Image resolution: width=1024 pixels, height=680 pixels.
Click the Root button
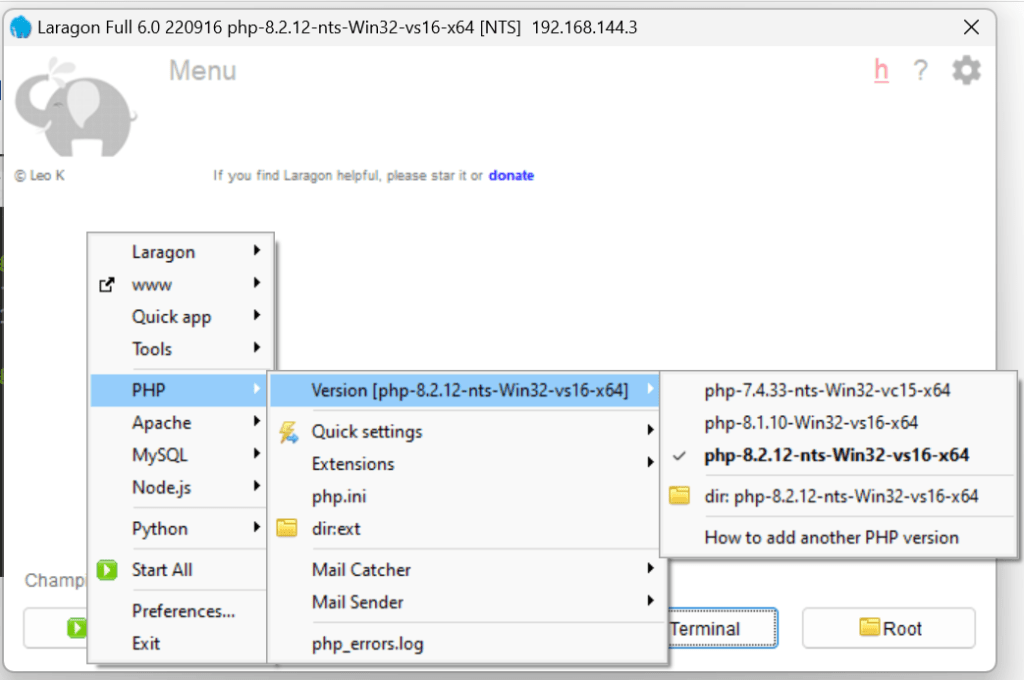[x=889, y=628]
